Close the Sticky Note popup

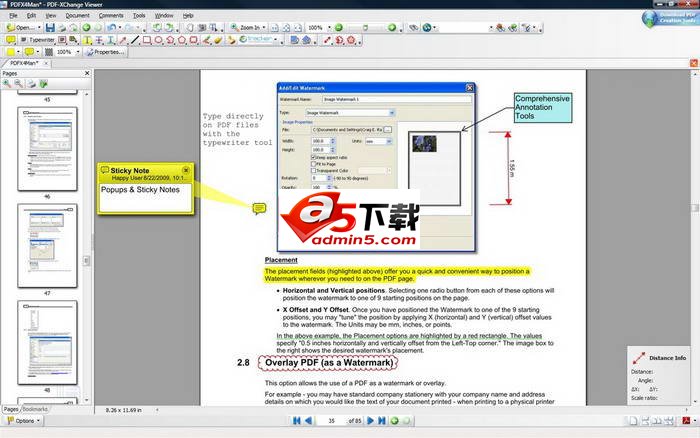[186, 170]
